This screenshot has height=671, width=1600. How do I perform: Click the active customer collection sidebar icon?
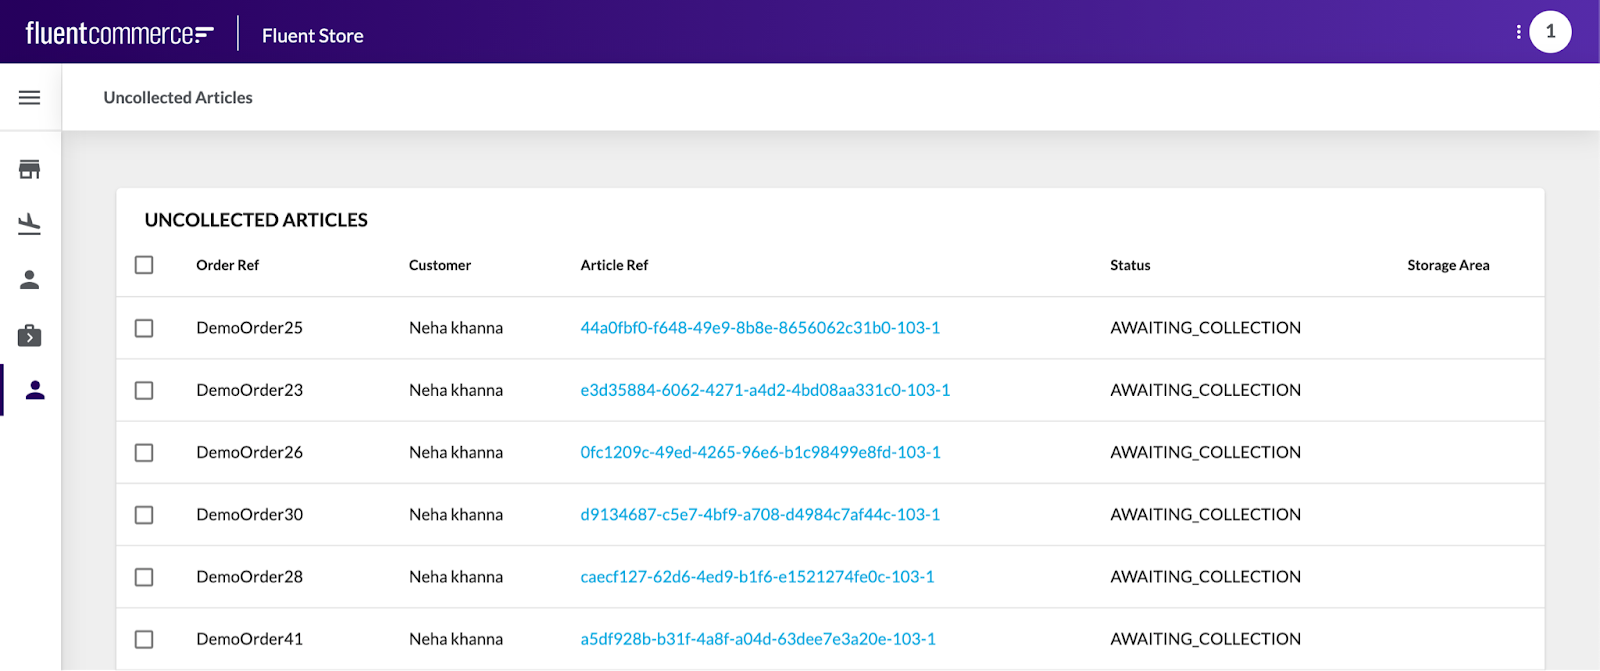click(35, 390)
